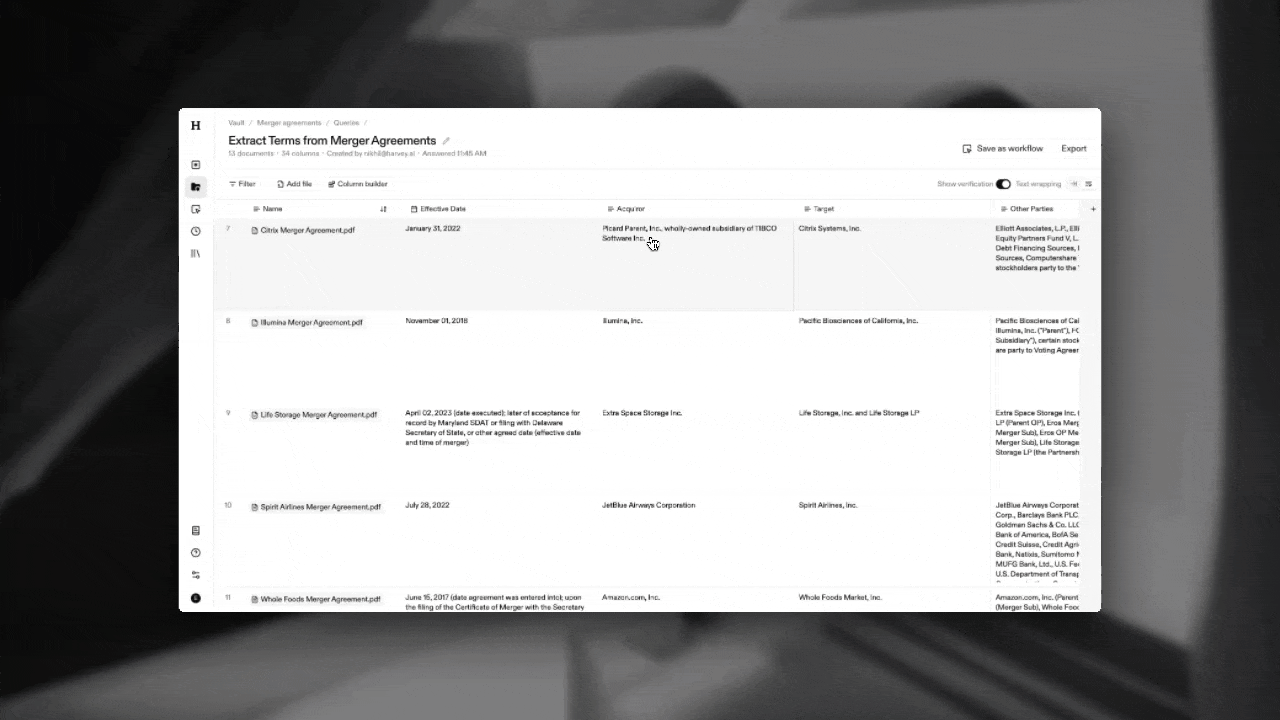
Task: Click the display options icon at toolbar end
Action: [x=1088, y=184]
